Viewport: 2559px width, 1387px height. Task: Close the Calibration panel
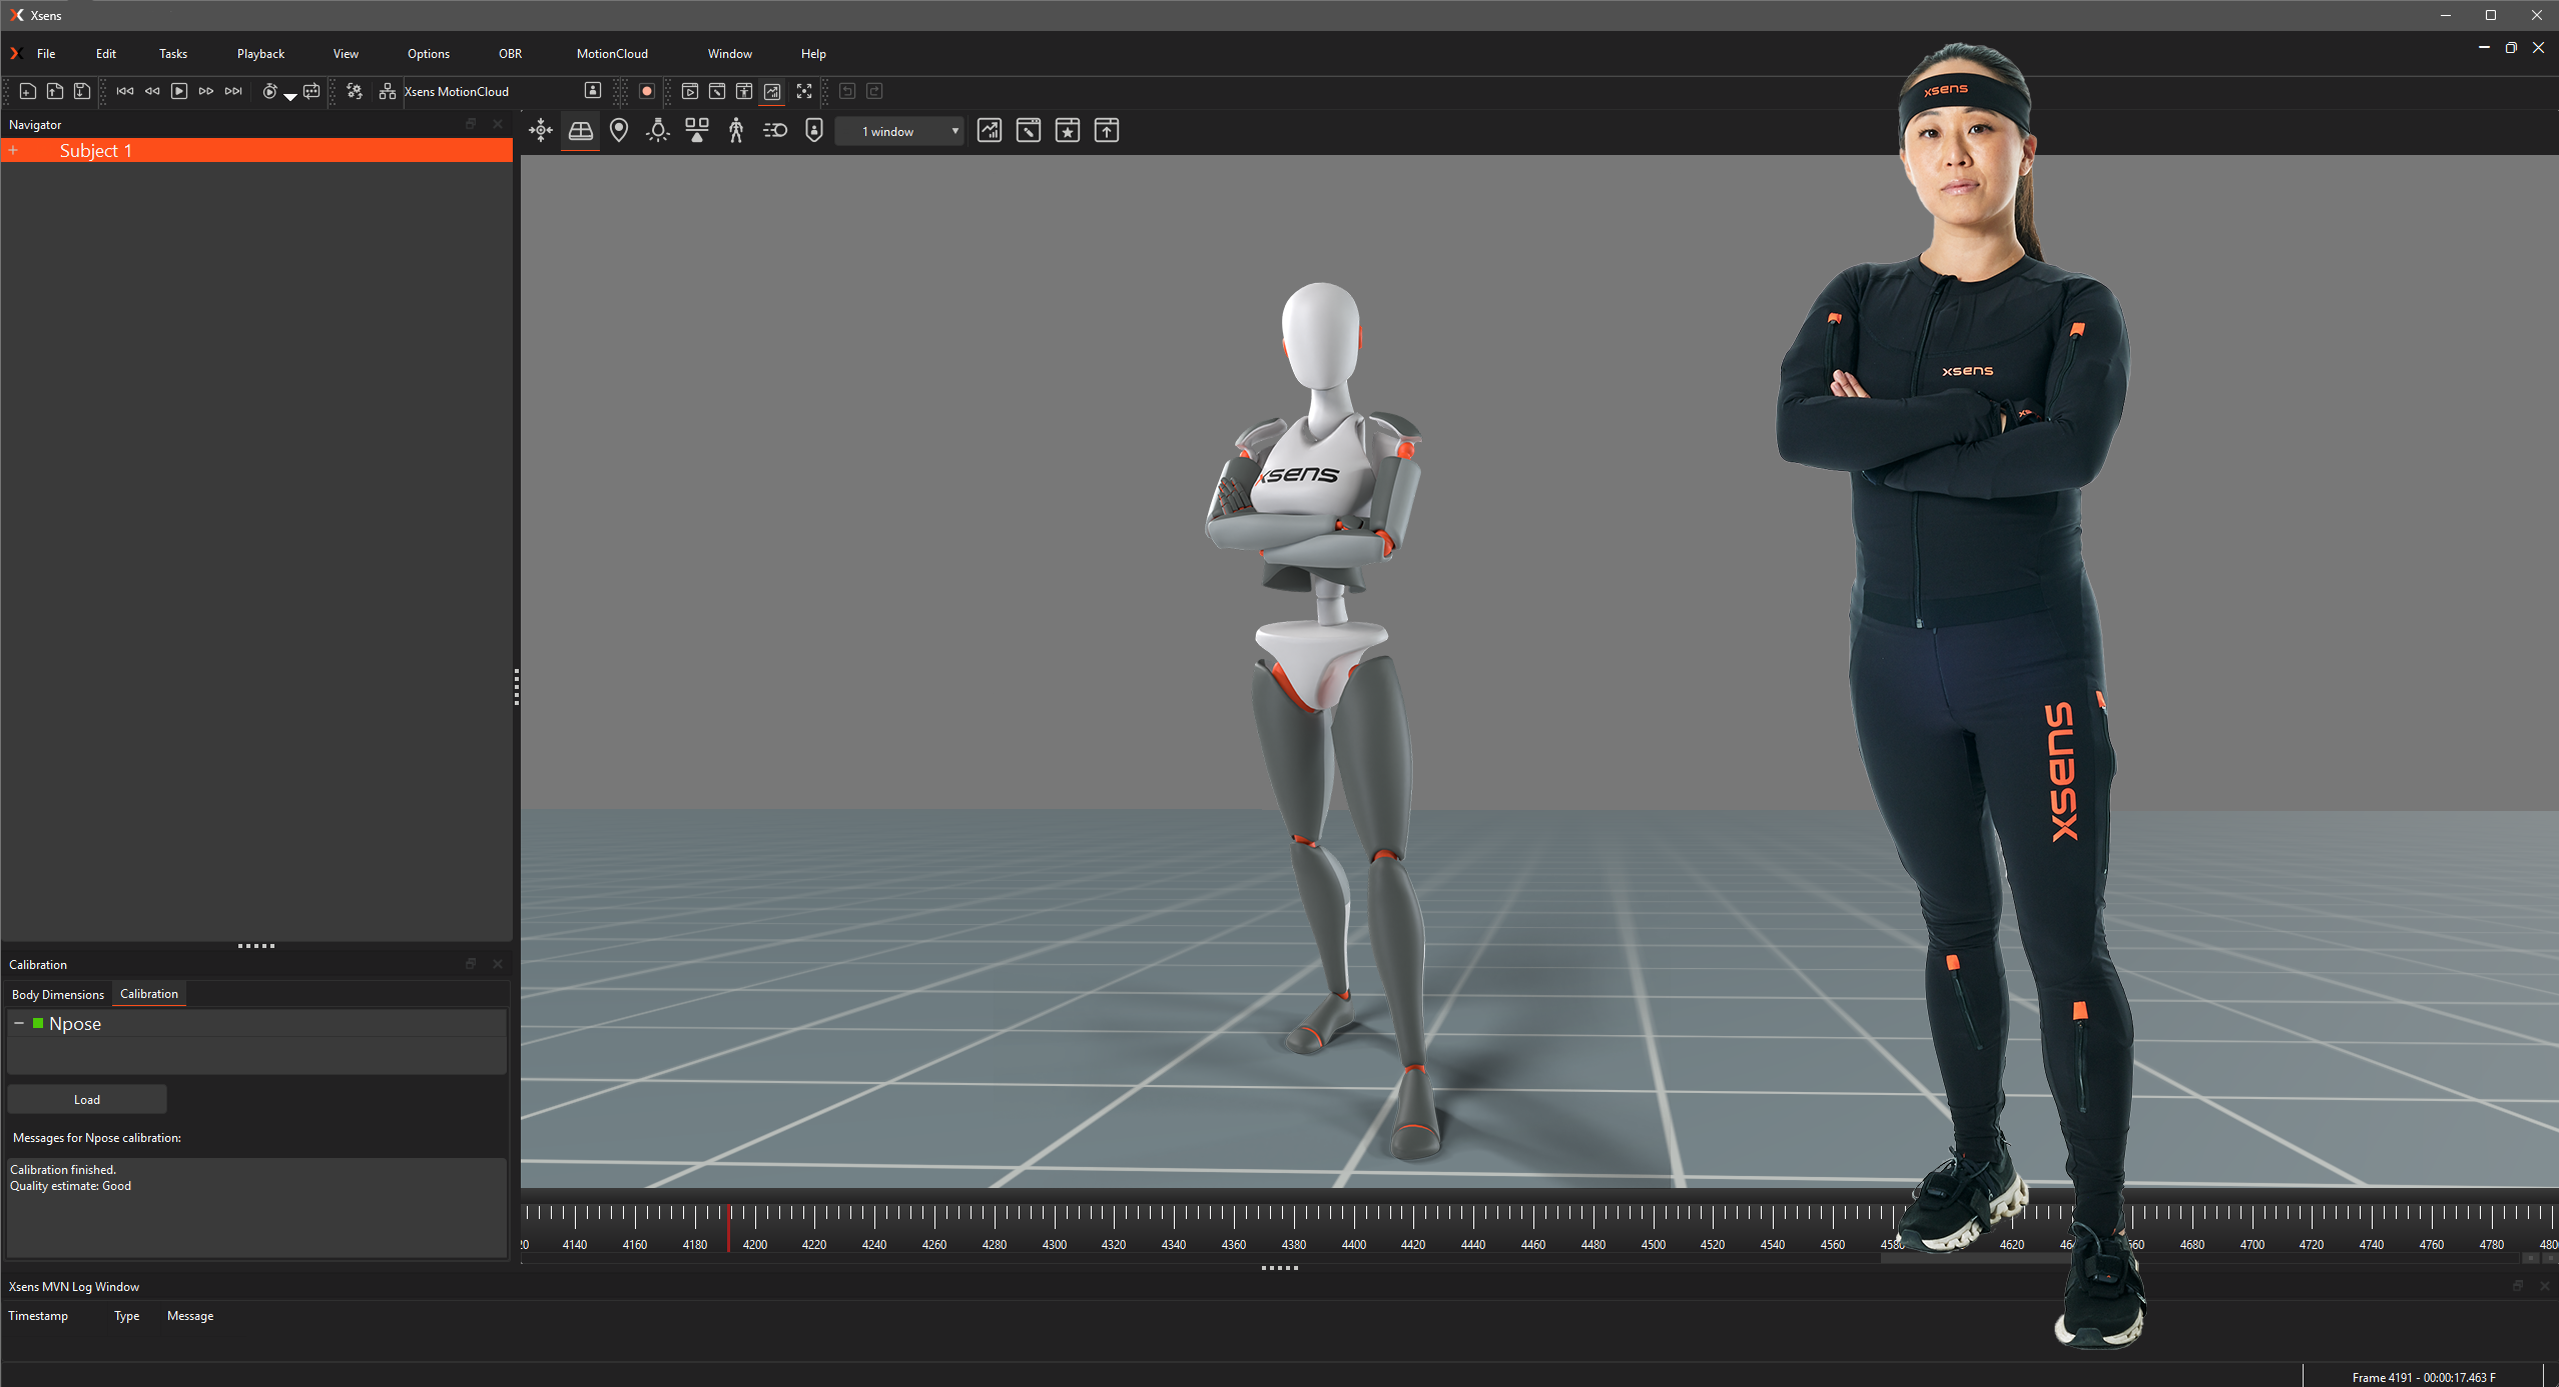(x=498, y=964)
